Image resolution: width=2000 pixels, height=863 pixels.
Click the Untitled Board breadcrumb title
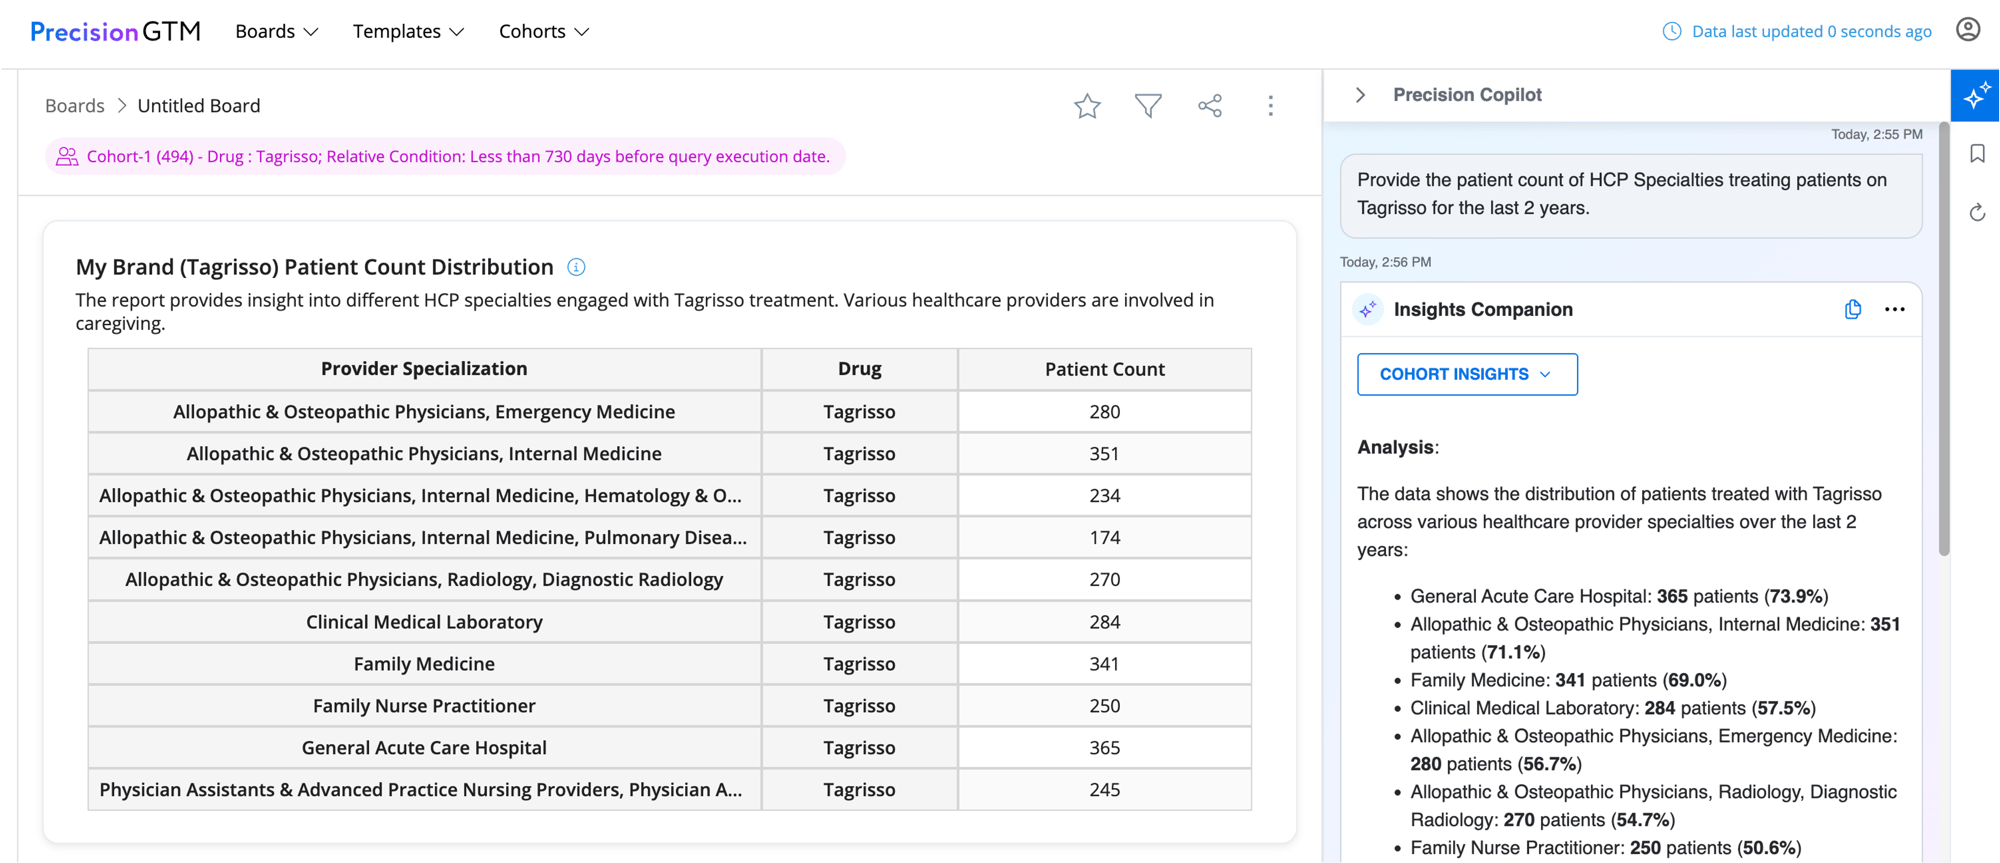tap(199, 105)
